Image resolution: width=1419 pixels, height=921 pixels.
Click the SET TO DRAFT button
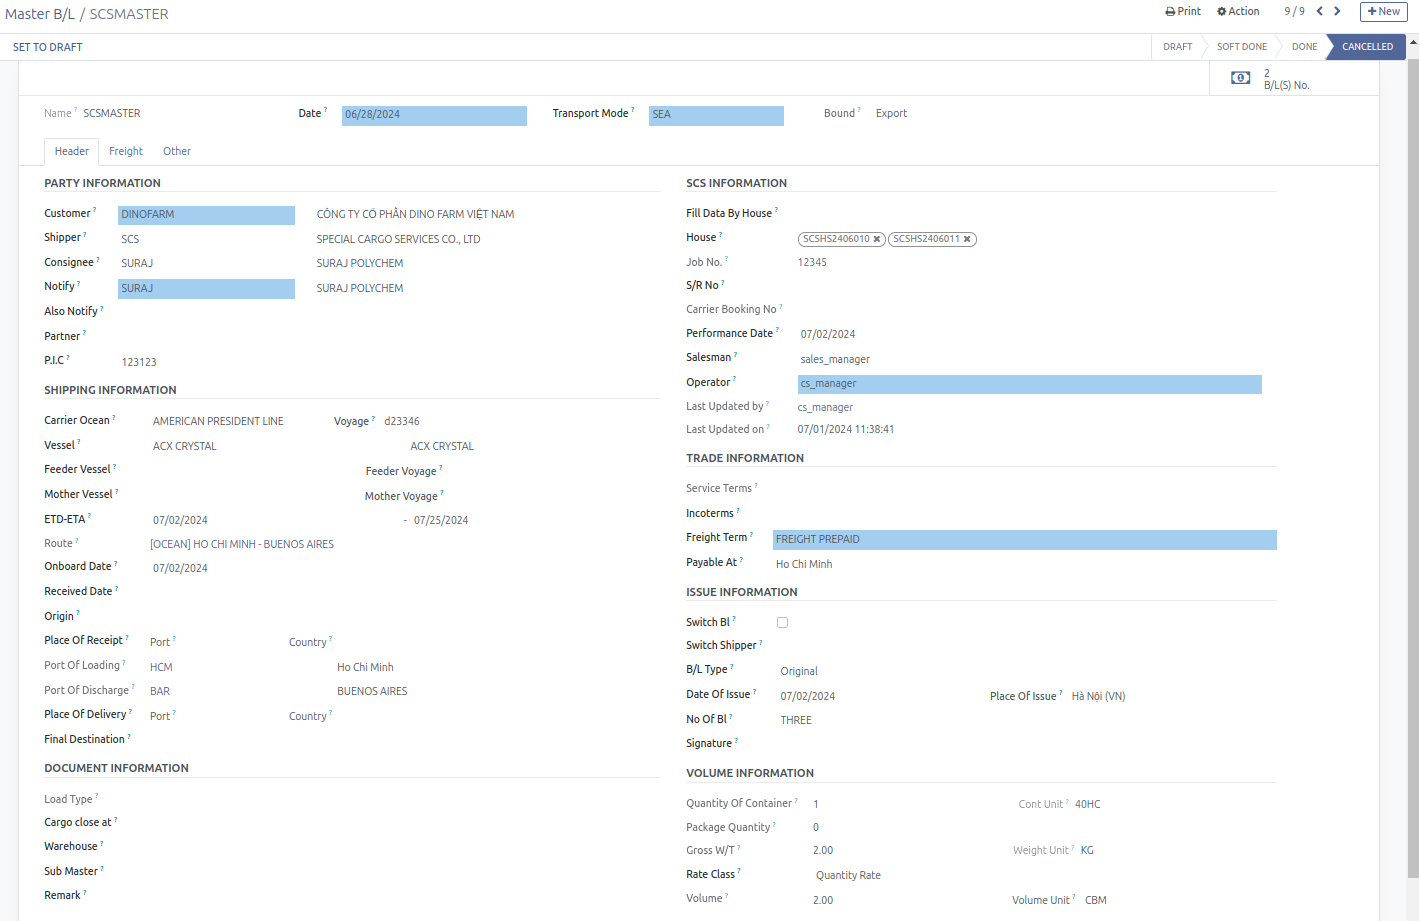click(47, 46)
